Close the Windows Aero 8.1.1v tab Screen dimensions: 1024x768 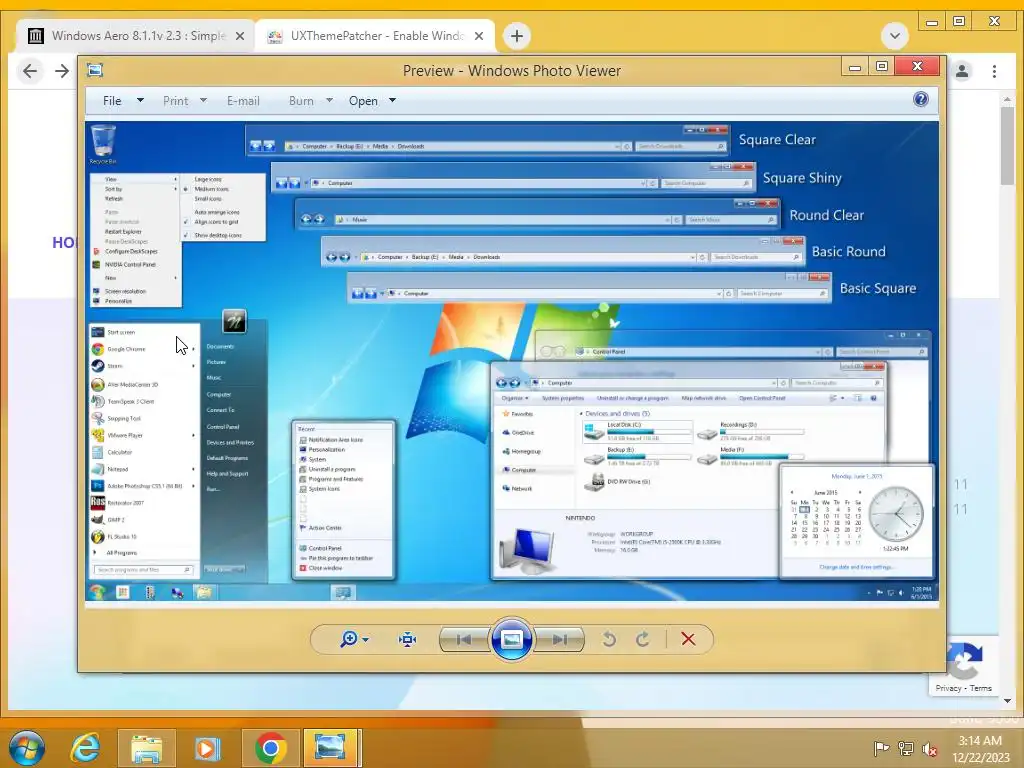click(240, 36)
